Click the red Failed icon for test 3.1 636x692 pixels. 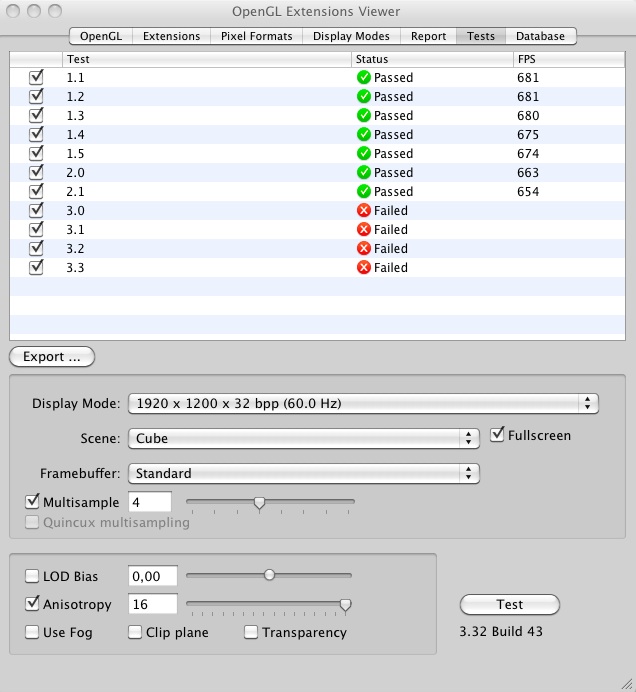[364, 229]
